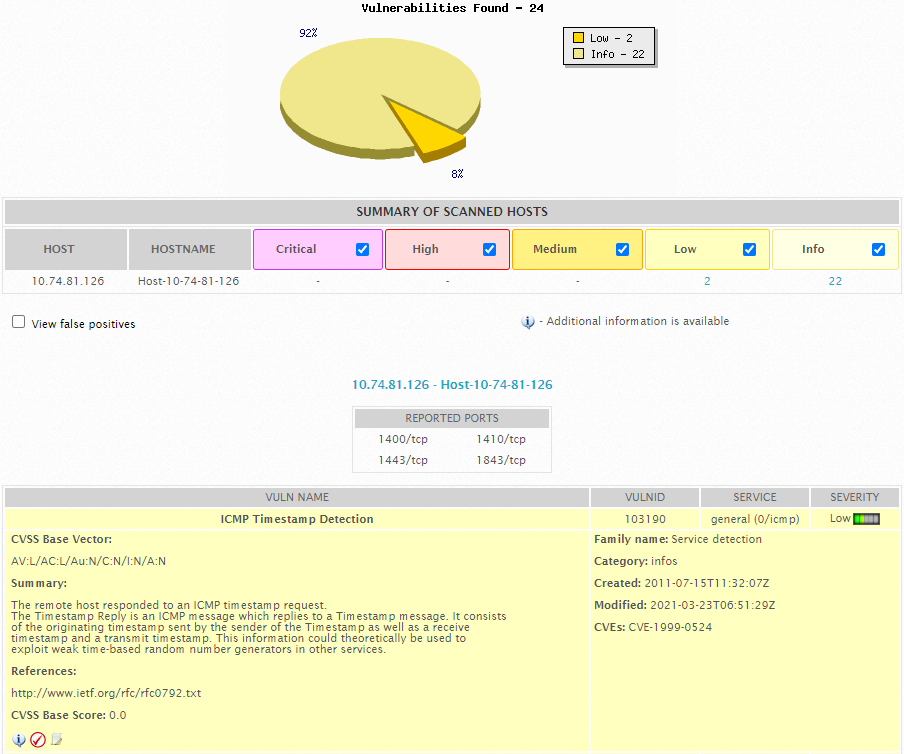Open host link 10.74.81.126 - Host-10-74-81-126
Screen dimensions: 904x754
pos(452,384)
